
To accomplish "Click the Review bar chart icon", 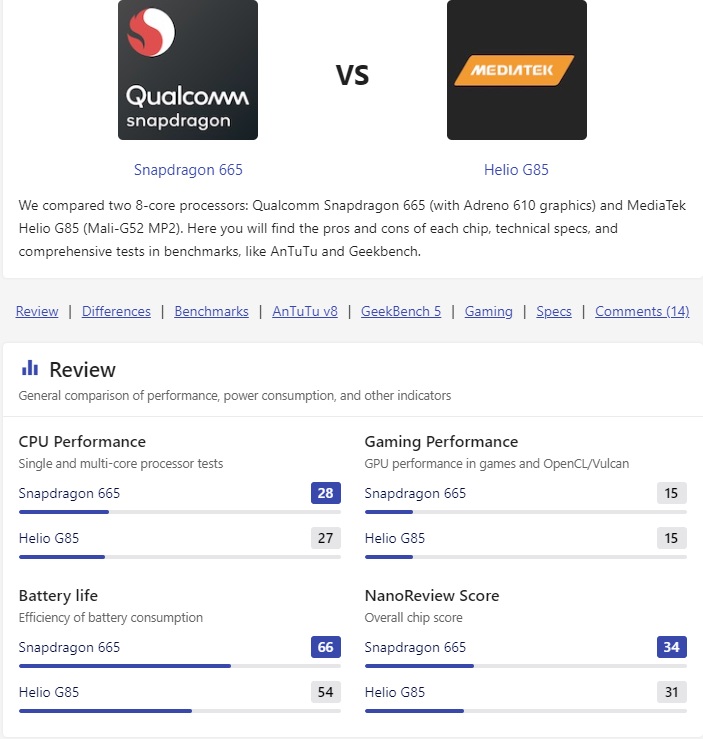I will [30, 368].
